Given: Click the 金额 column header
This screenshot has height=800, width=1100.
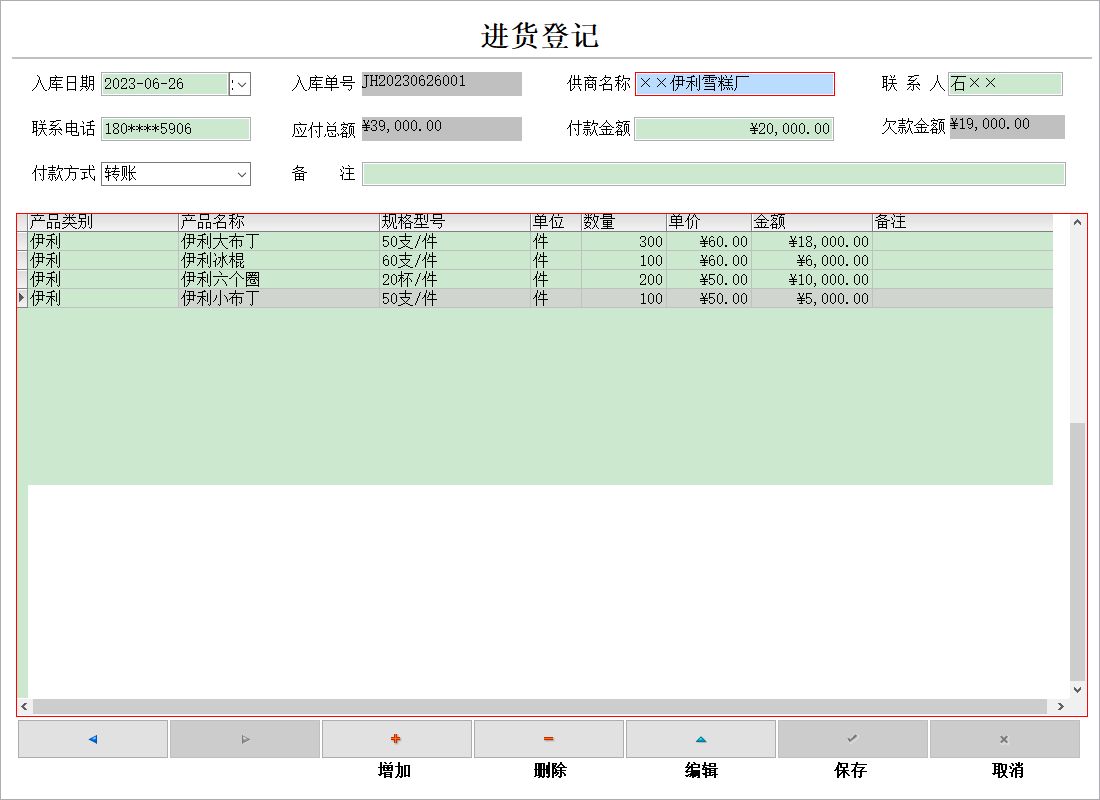Looking at the screenshot, I should click(x=812, y=222).
